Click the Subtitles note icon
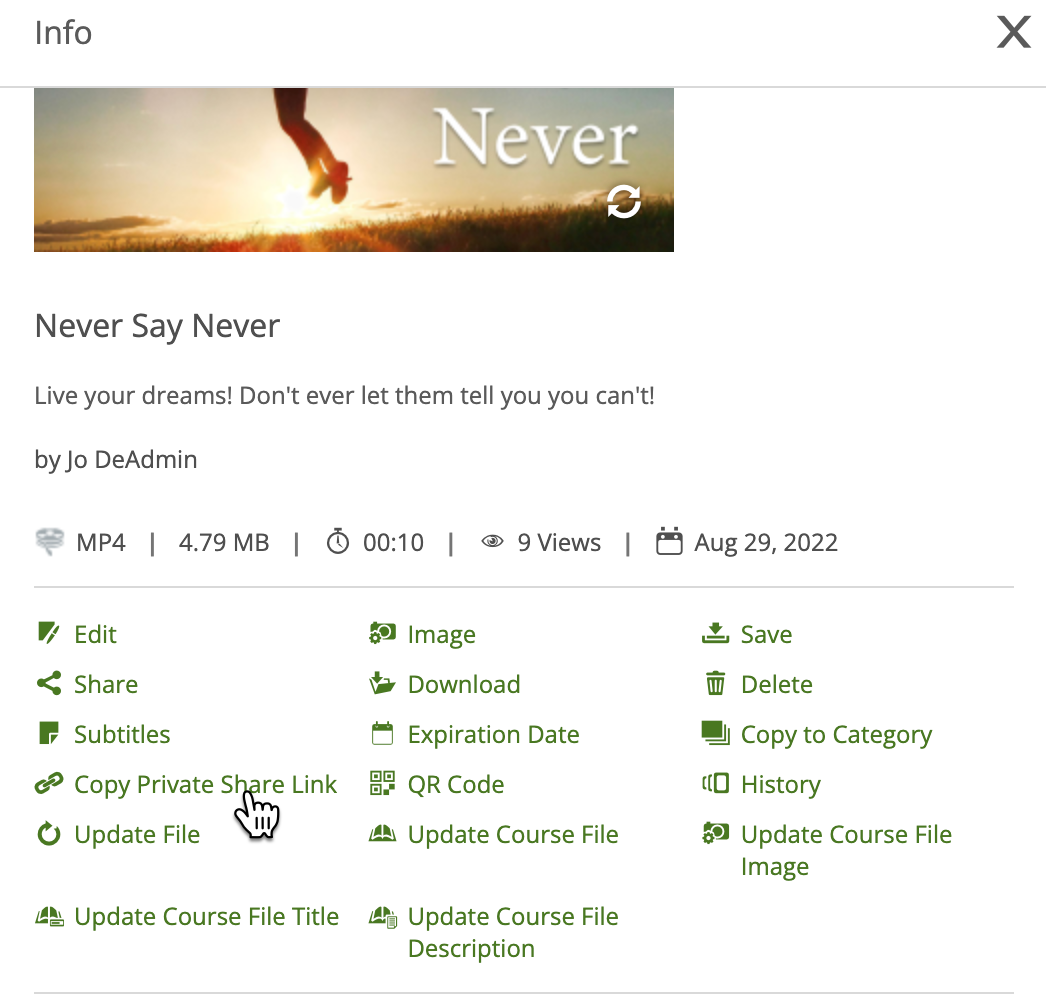The width and height of the screenshot is (1046, 1006). 49,733
